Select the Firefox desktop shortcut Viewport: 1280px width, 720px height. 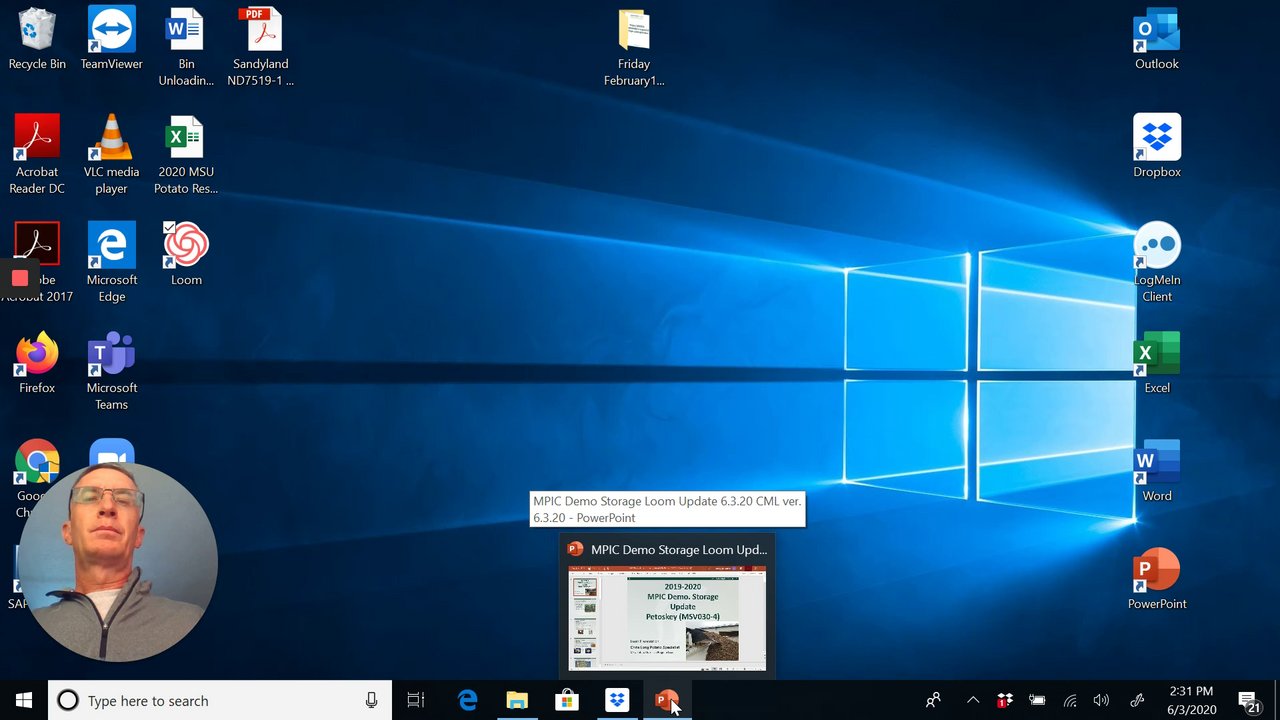(x=37, y=362)
